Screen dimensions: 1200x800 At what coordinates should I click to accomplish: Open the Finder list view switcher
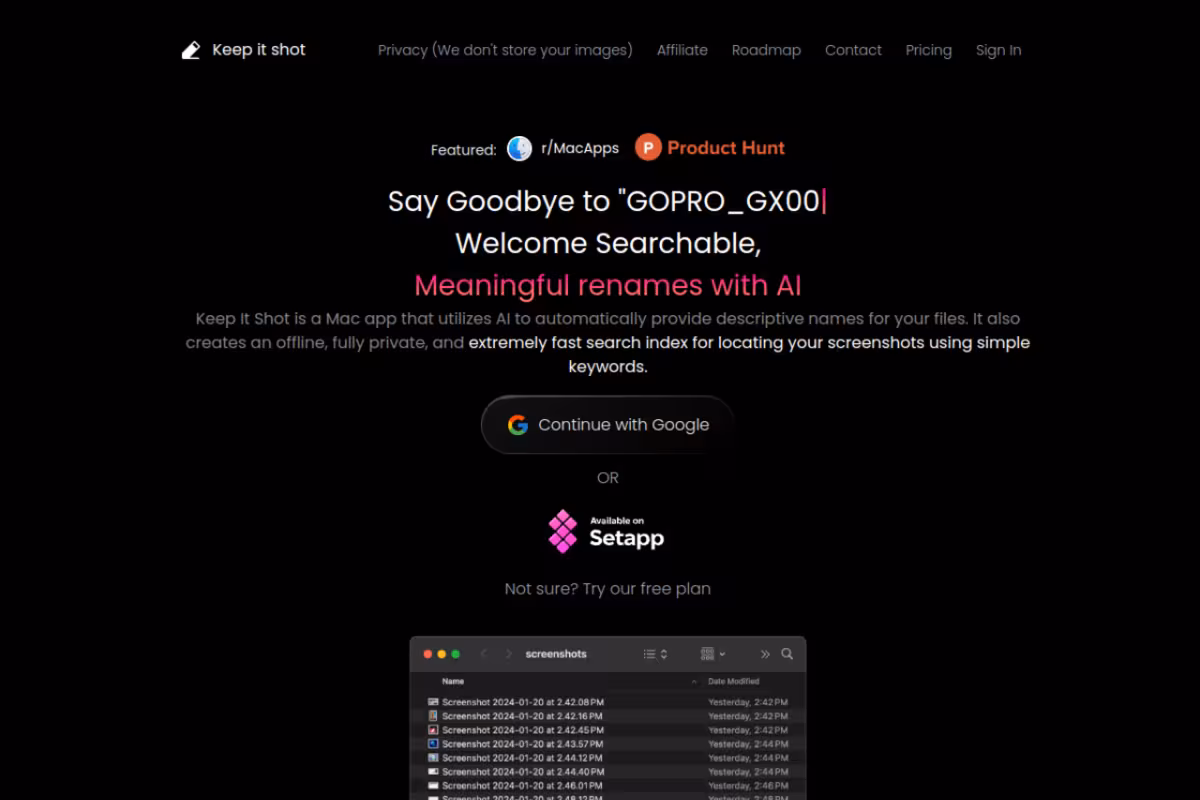coord(655,654)
